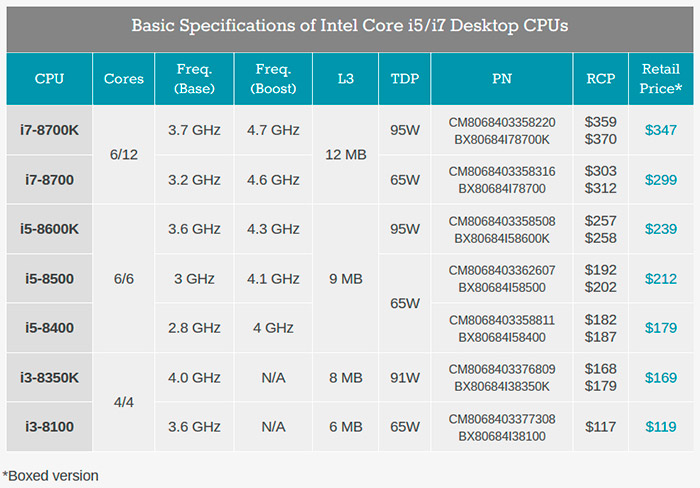Select the i5-8500 CPU cell
This screenshot has width=700, height=488.
point(49,279)
